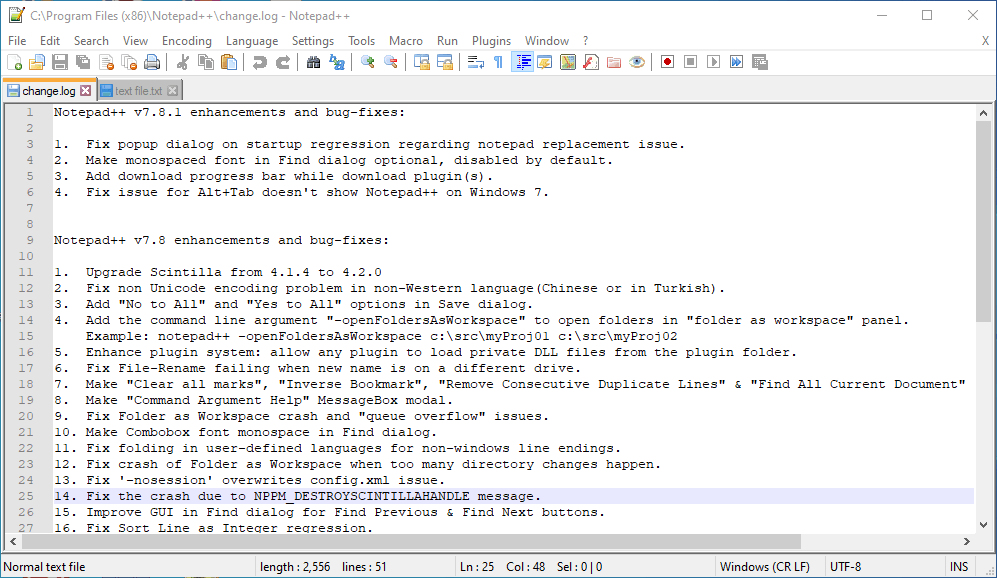This screenshot has width=997, height=578.
Task: Open the Macro menu
Action: [x=406, y=41]
